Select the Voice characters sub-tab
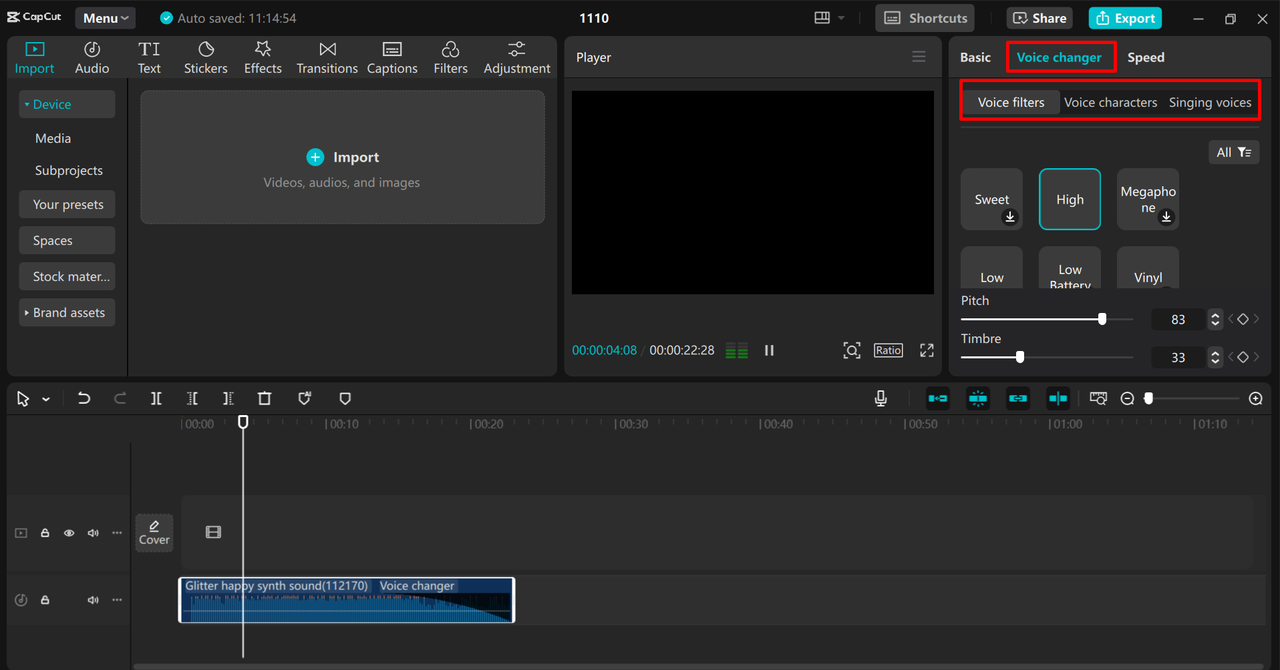 coord(1110,102)
